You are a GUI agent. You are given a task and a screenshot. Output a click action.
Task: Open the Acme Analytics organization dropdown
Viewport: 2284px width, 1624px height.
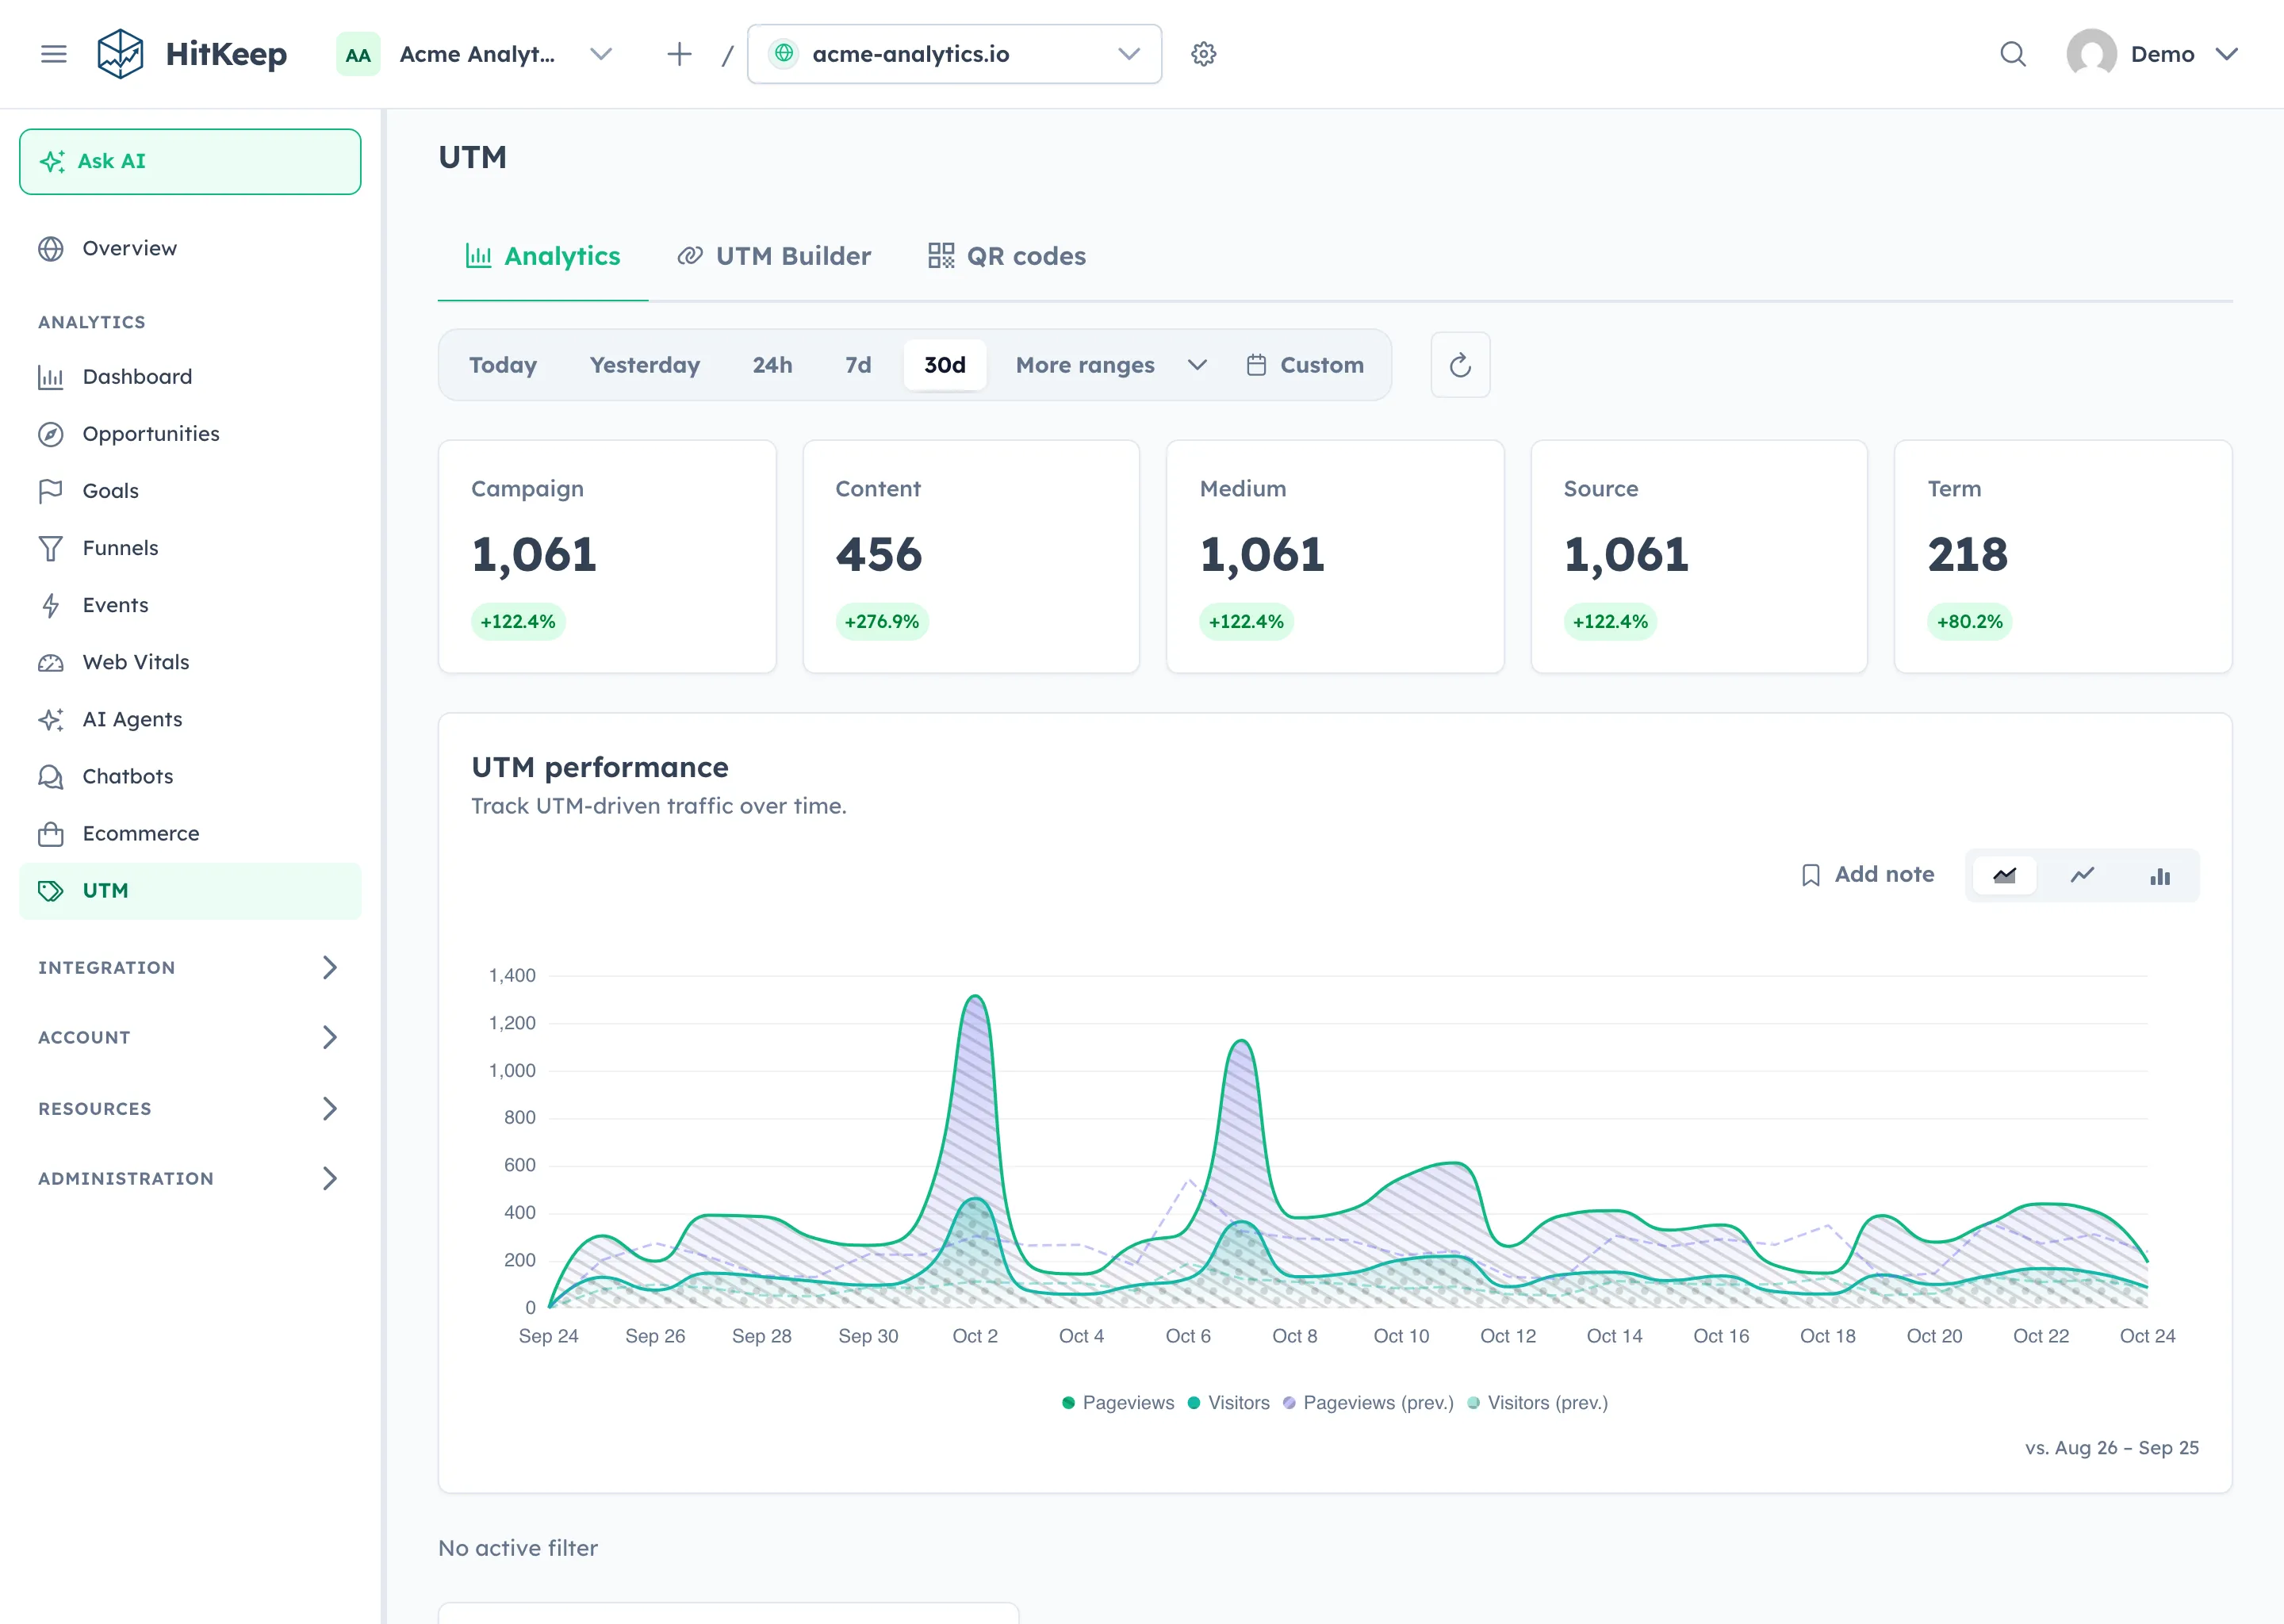[x=475, y=54]
